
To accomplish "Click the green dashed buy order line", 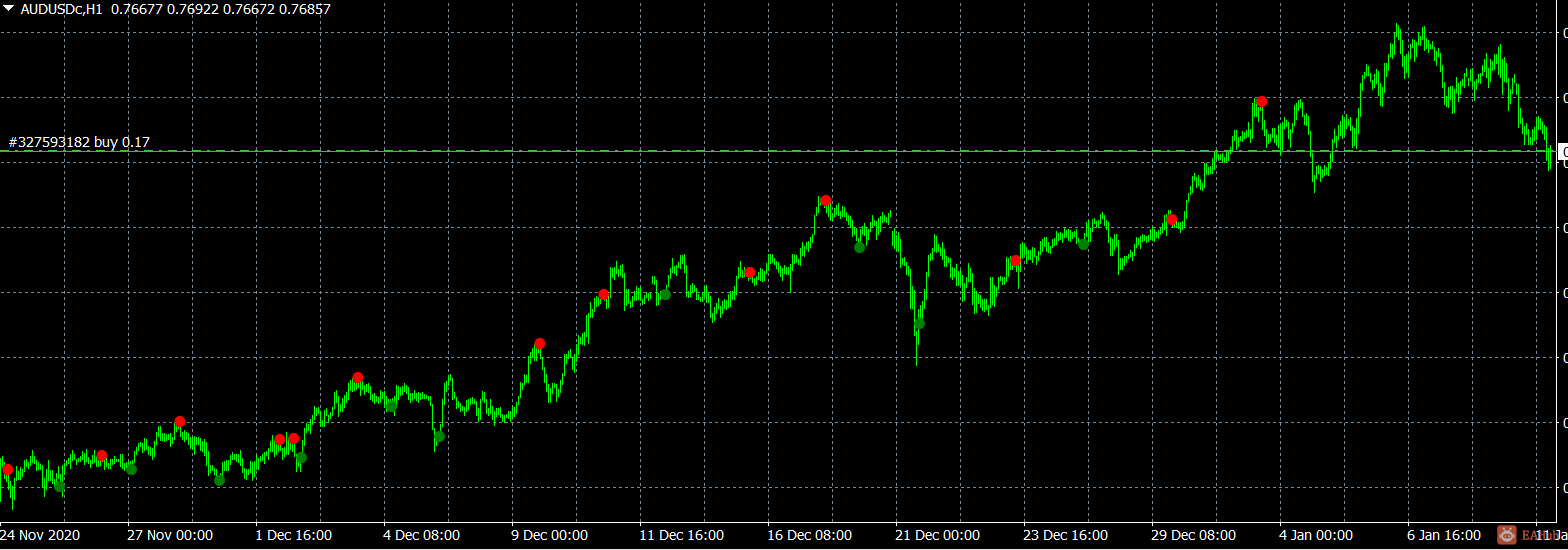I will point(775,151).
